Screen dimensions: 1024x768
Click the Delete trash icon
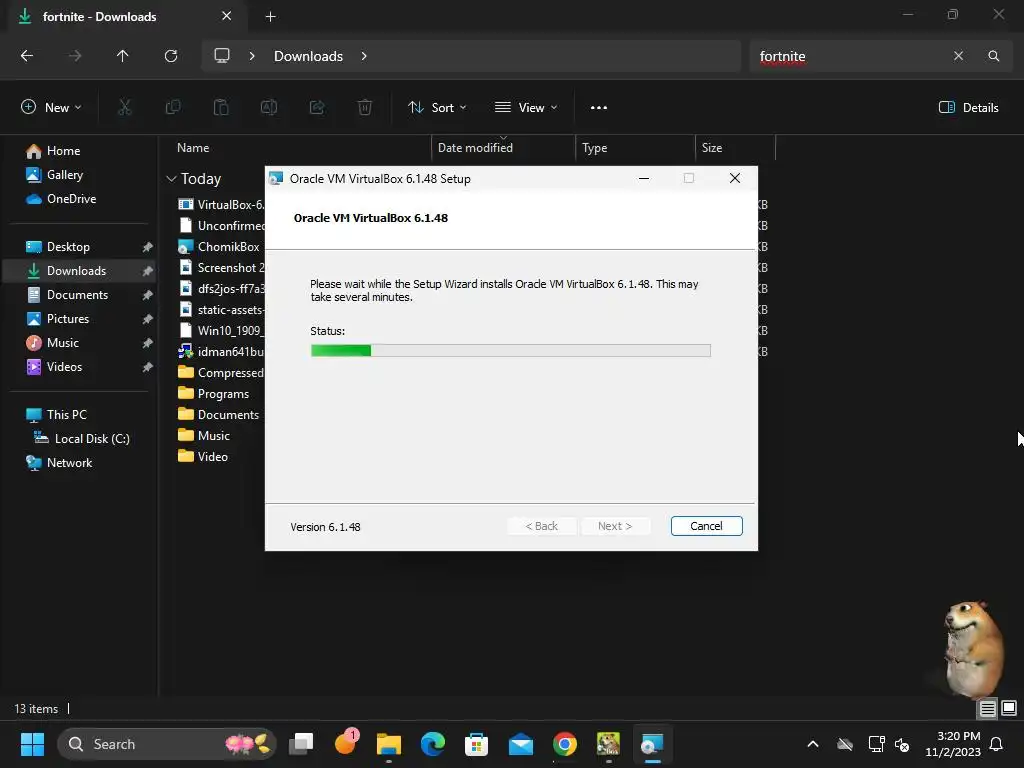365,108
